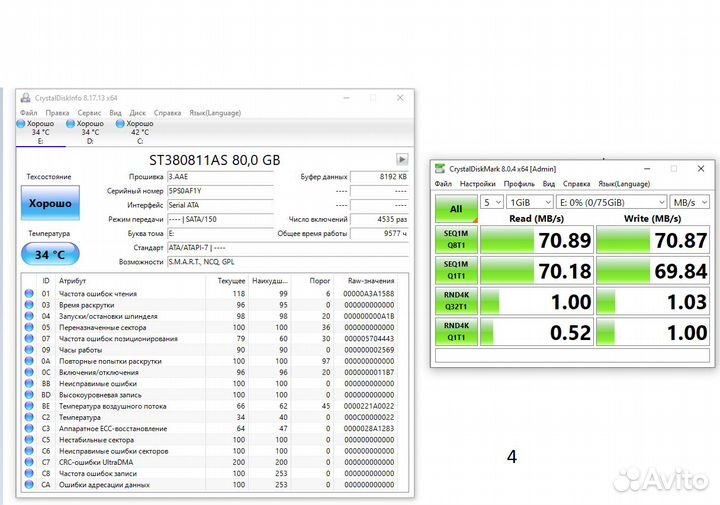
Task: Select row Частота ошибок чтения
Action: coord(210,293)
